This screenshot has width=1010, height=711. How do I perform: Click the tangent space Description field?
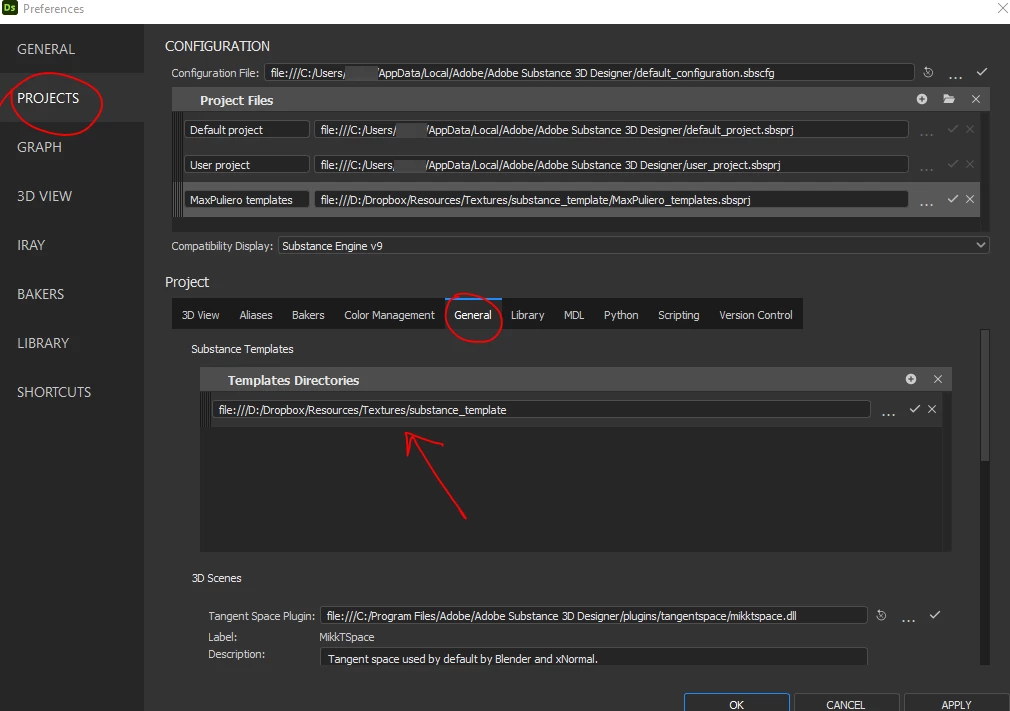click(593, 658)
